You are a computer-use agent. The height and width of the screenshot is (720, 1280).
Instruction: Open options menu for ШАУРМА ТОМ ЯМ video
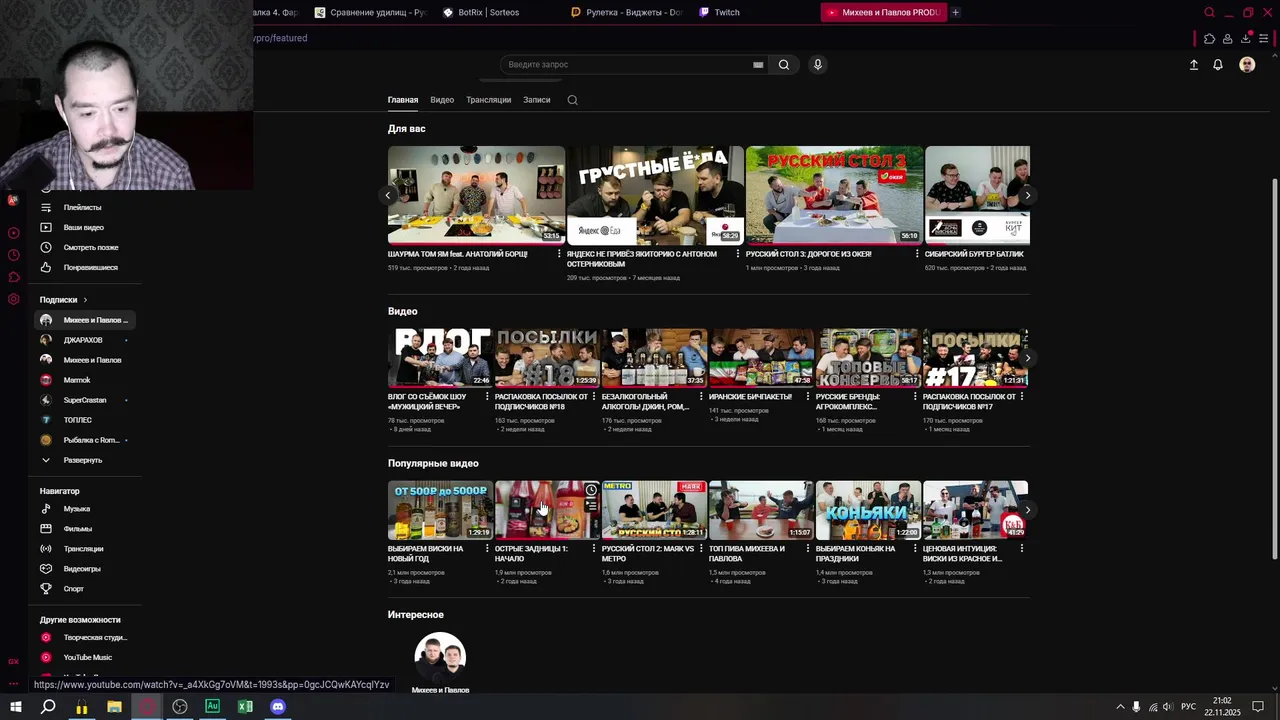[x=559, y=254]
